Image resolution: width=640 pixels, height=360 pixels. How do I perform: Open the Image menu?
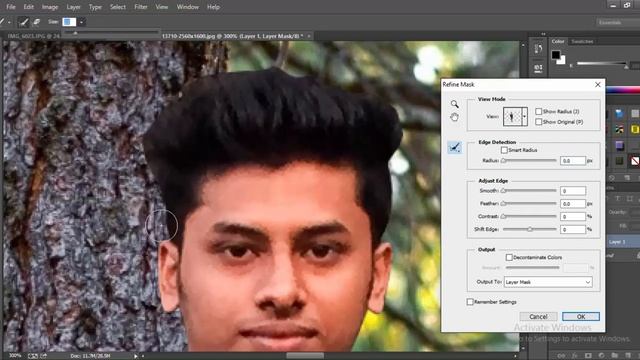pos(50,7)
